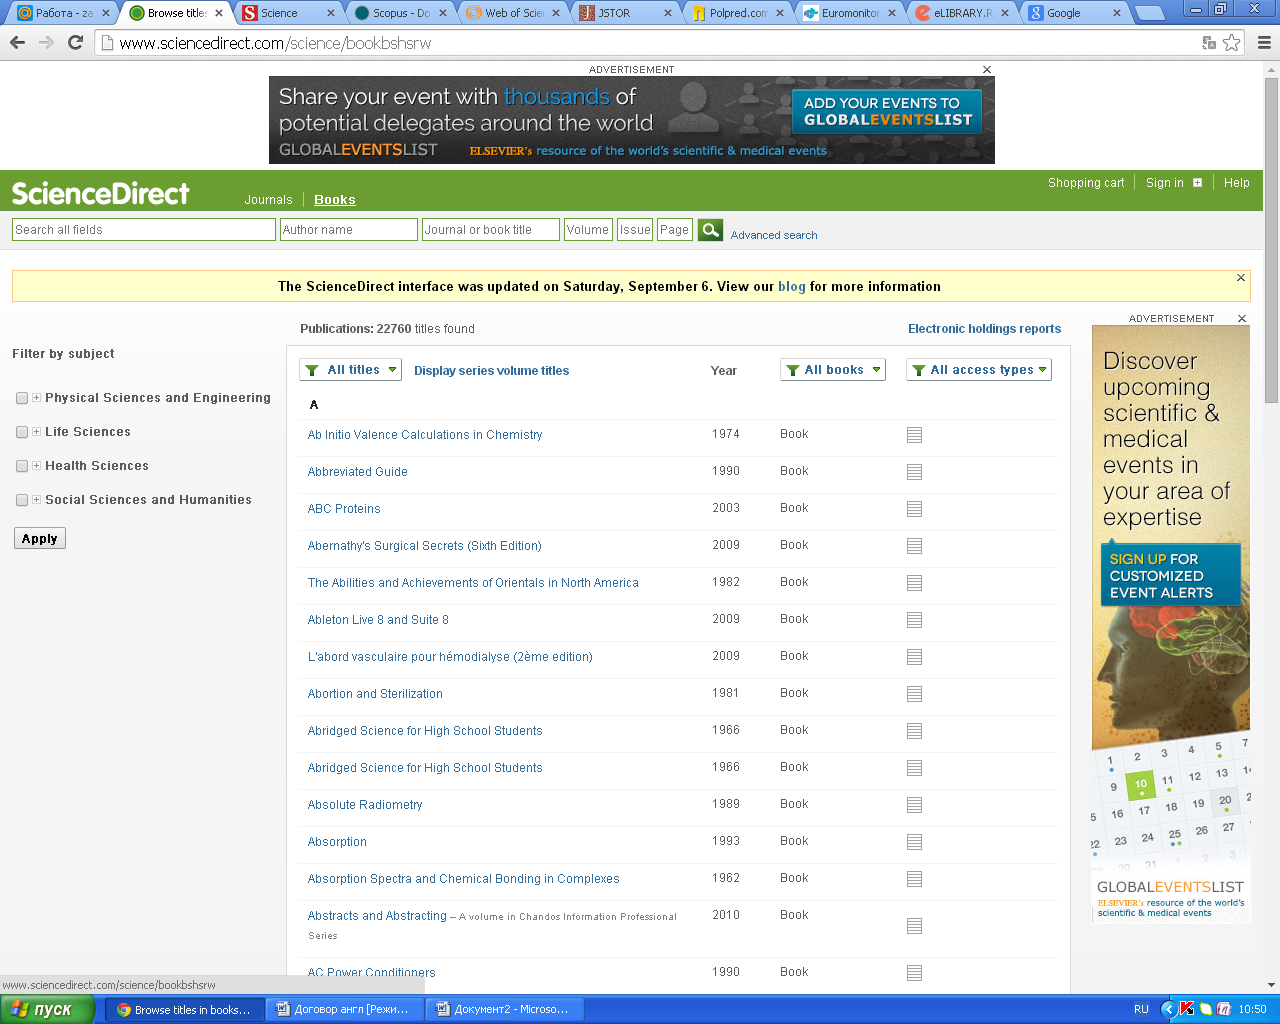Screen dimensions: 1280x1024
Task: Check Social Sciences and Humanities checkbox
Action: click(x=22, y=500)
